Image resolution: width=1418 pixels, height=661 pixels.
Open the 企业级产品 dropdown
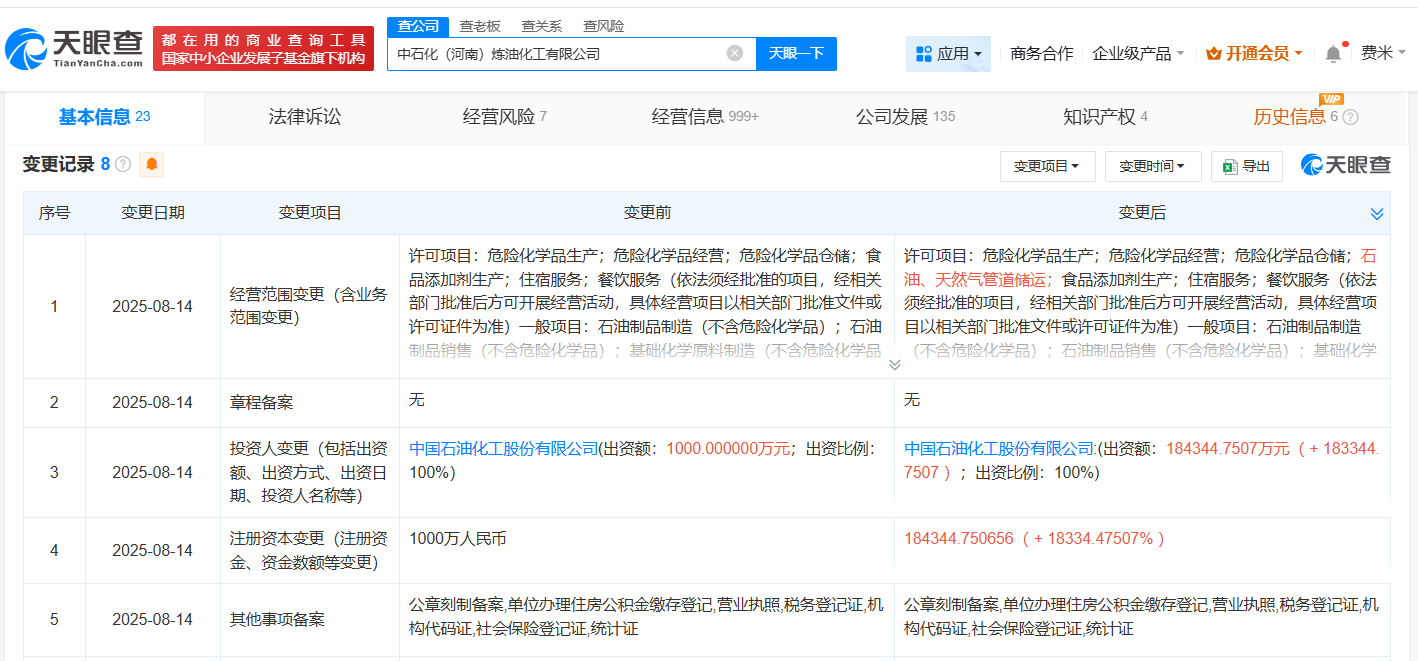1135,53
